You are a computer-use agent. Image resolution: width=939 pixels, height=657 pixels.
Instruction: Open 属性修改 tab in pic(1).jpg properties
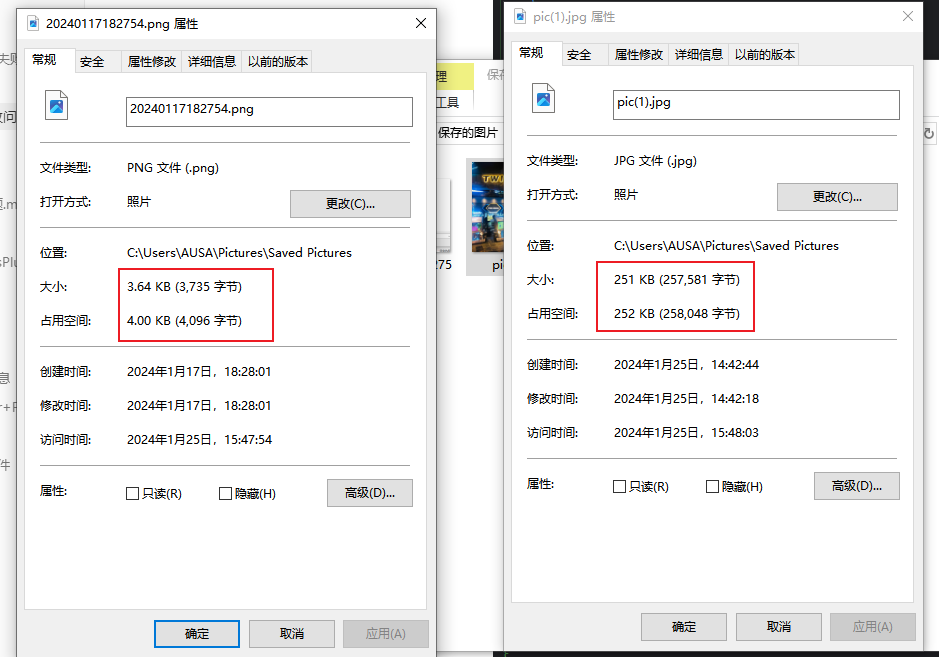(638, 55)
